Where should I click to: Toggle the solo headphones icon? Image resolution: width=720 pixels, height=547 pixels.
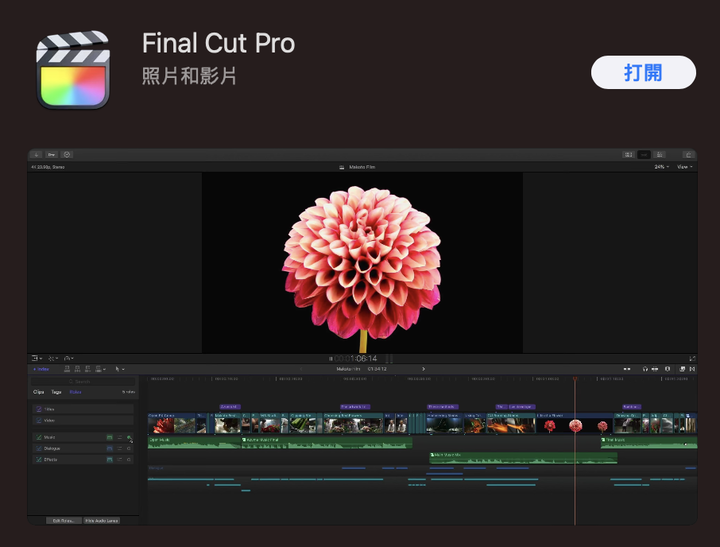pyautogui.click(x=645, y=369)
